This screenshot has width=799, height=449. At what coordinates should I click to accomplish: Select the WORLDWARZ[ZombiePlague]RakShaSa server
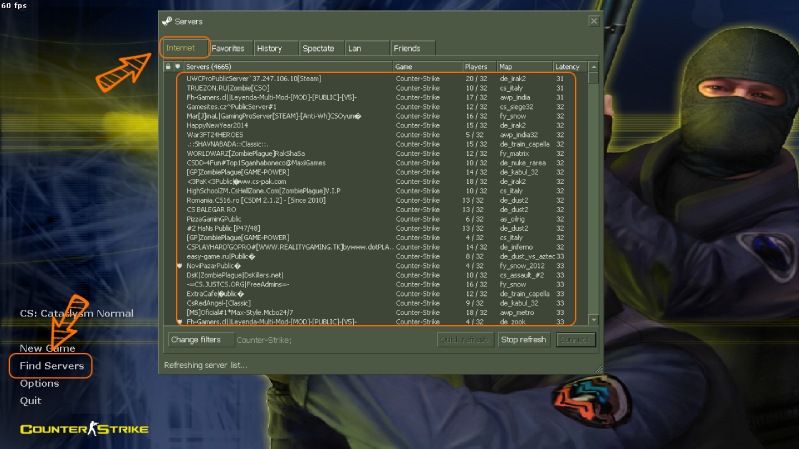coord(376,153)
